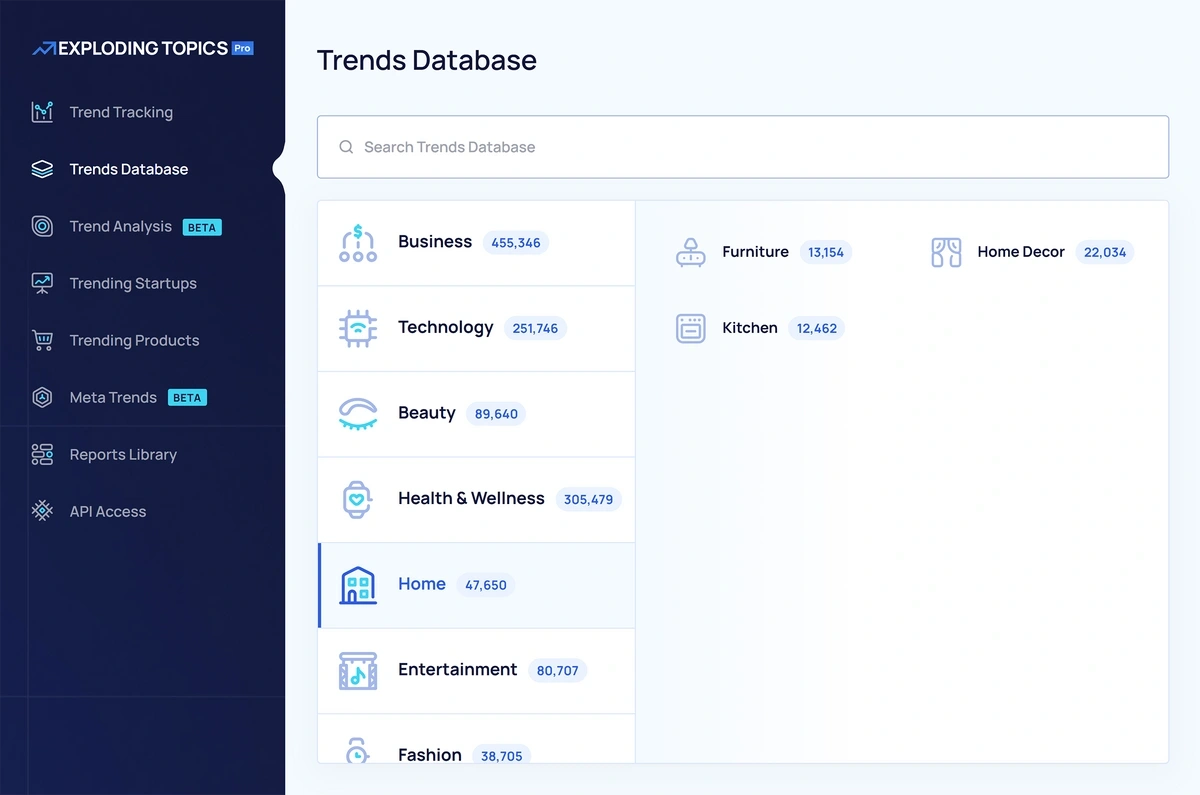Open the Furniture subcategory
Viewport: 1200px width, 795px height.
tap(755, 252)
